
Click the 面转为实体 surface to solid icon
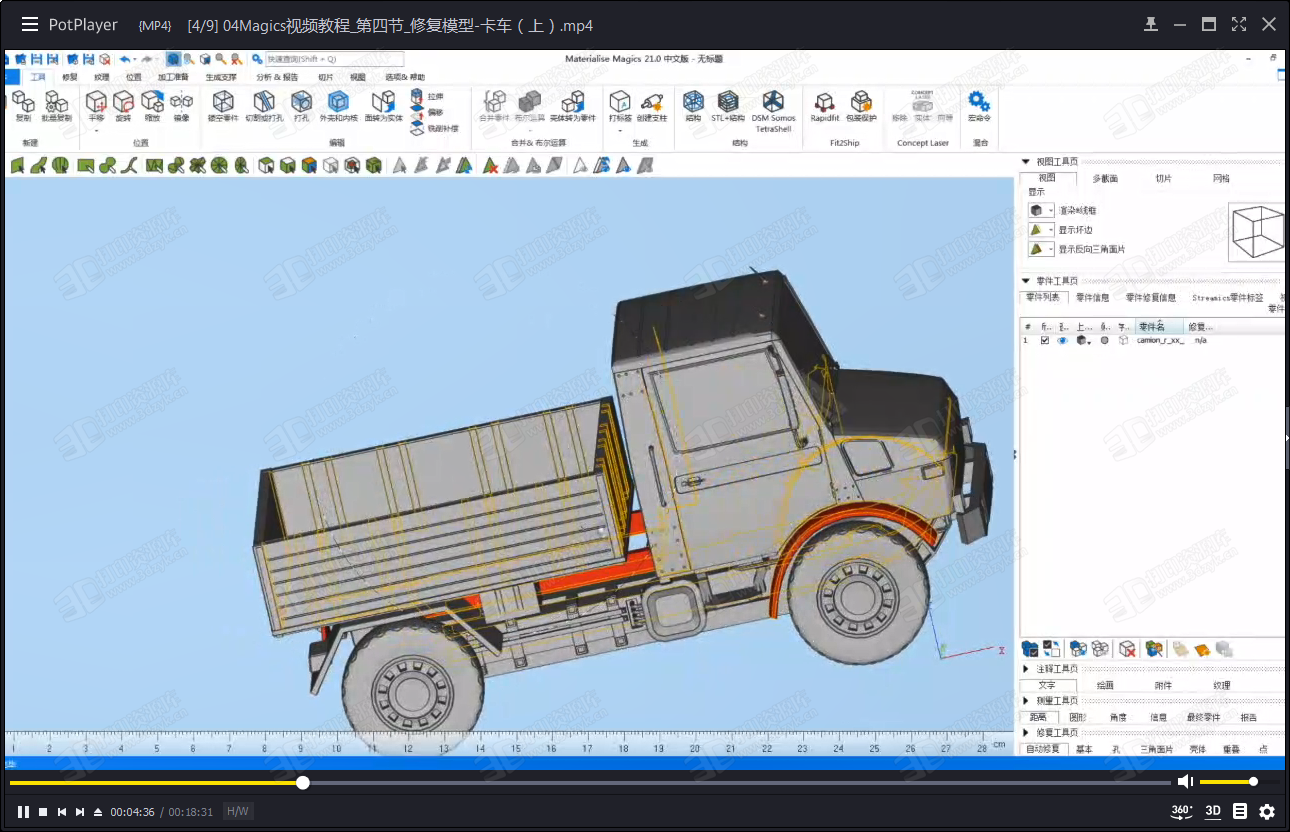tap(383, 100)
